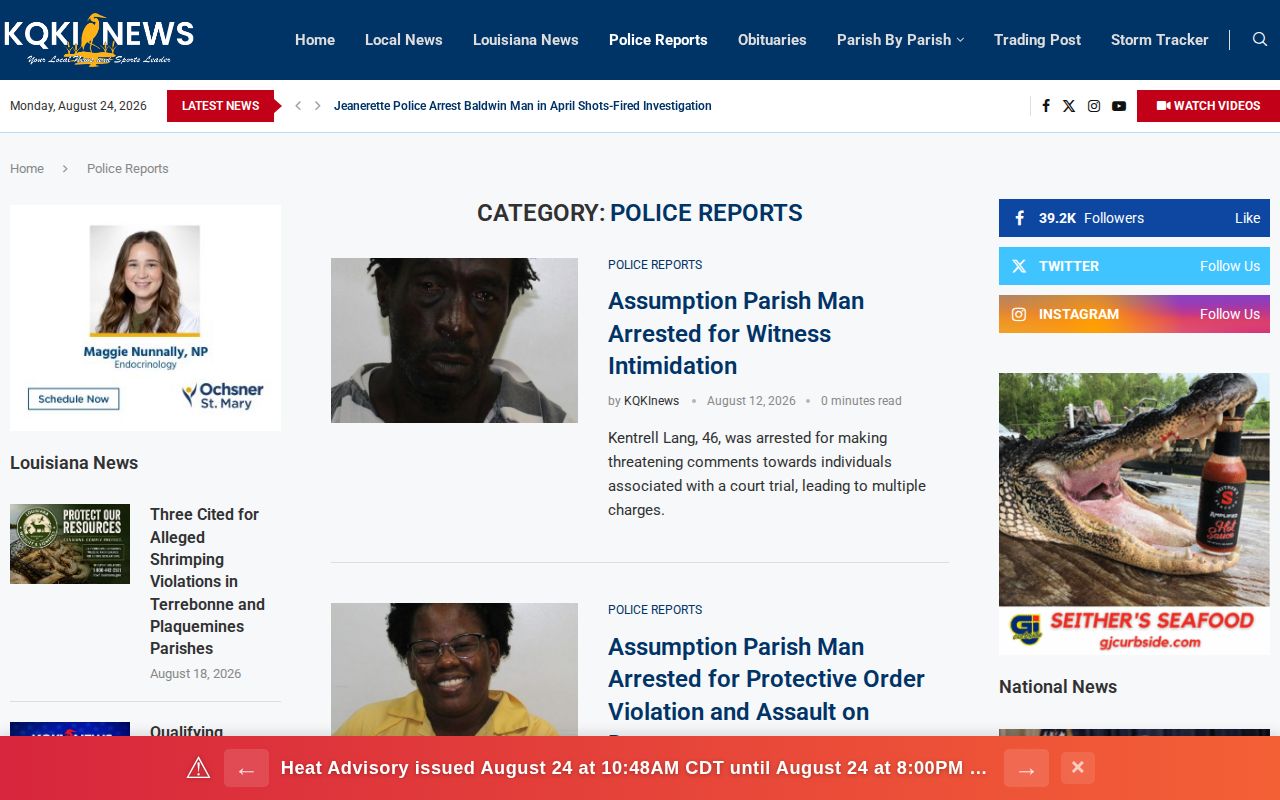This screenshot has height=800, width=1280.
Task: Open the Seither's Seafood alligator ad
Action: (1134, 514)
